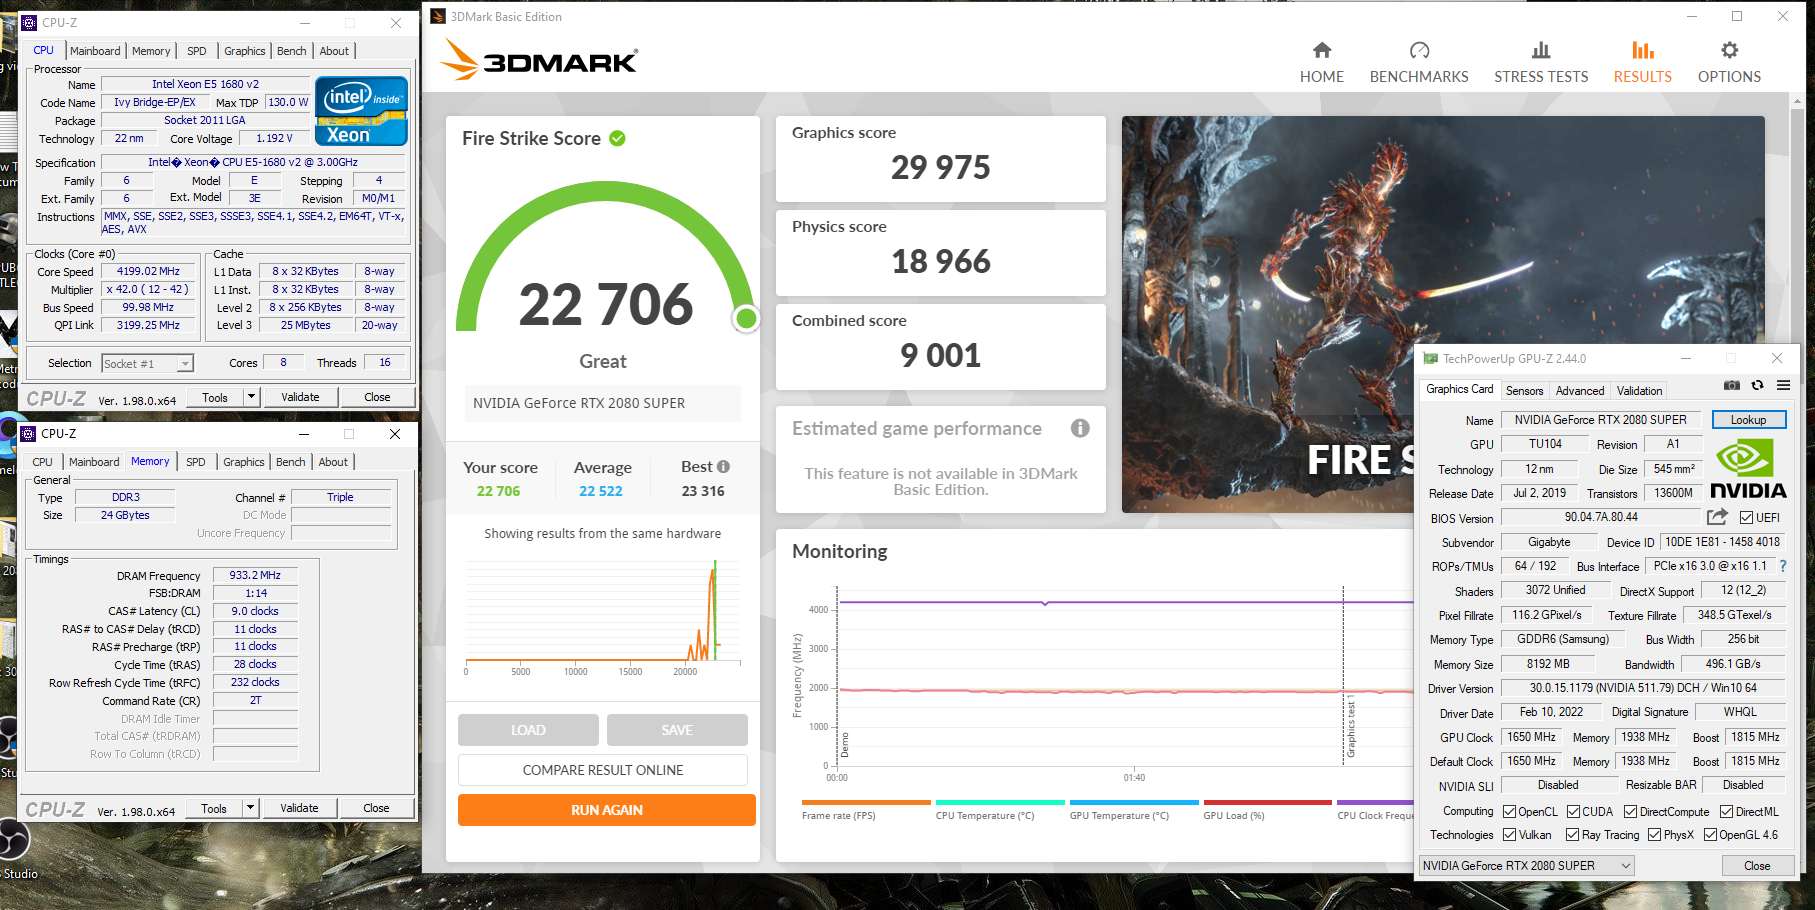
Task: Open the 3DMark Home page icon
Action: (x=1321, y=51)
